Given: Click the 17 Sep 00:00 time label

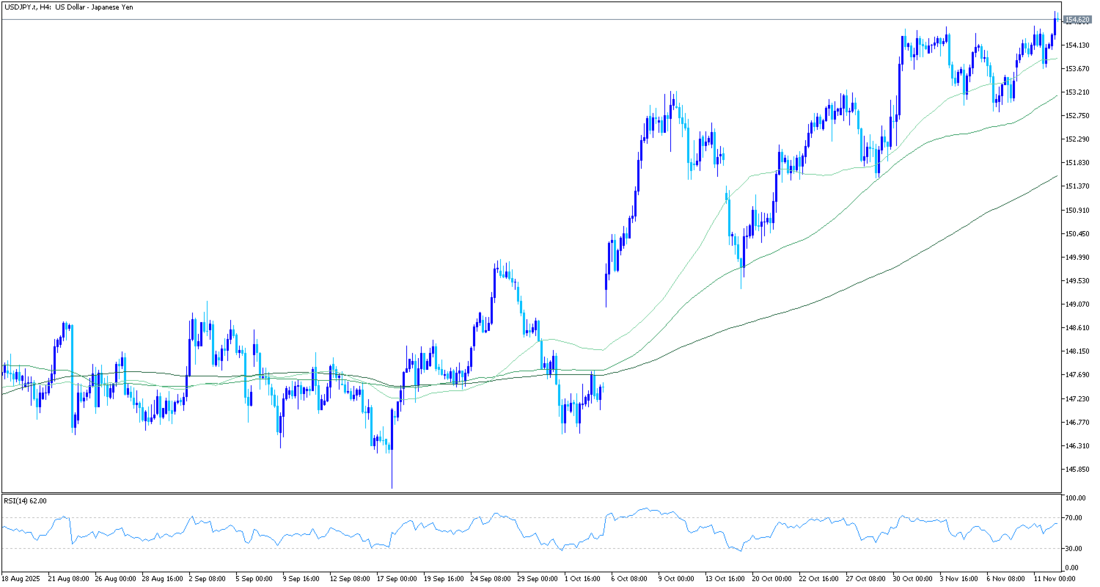Looking at the screenshot, I should point(398,578).
